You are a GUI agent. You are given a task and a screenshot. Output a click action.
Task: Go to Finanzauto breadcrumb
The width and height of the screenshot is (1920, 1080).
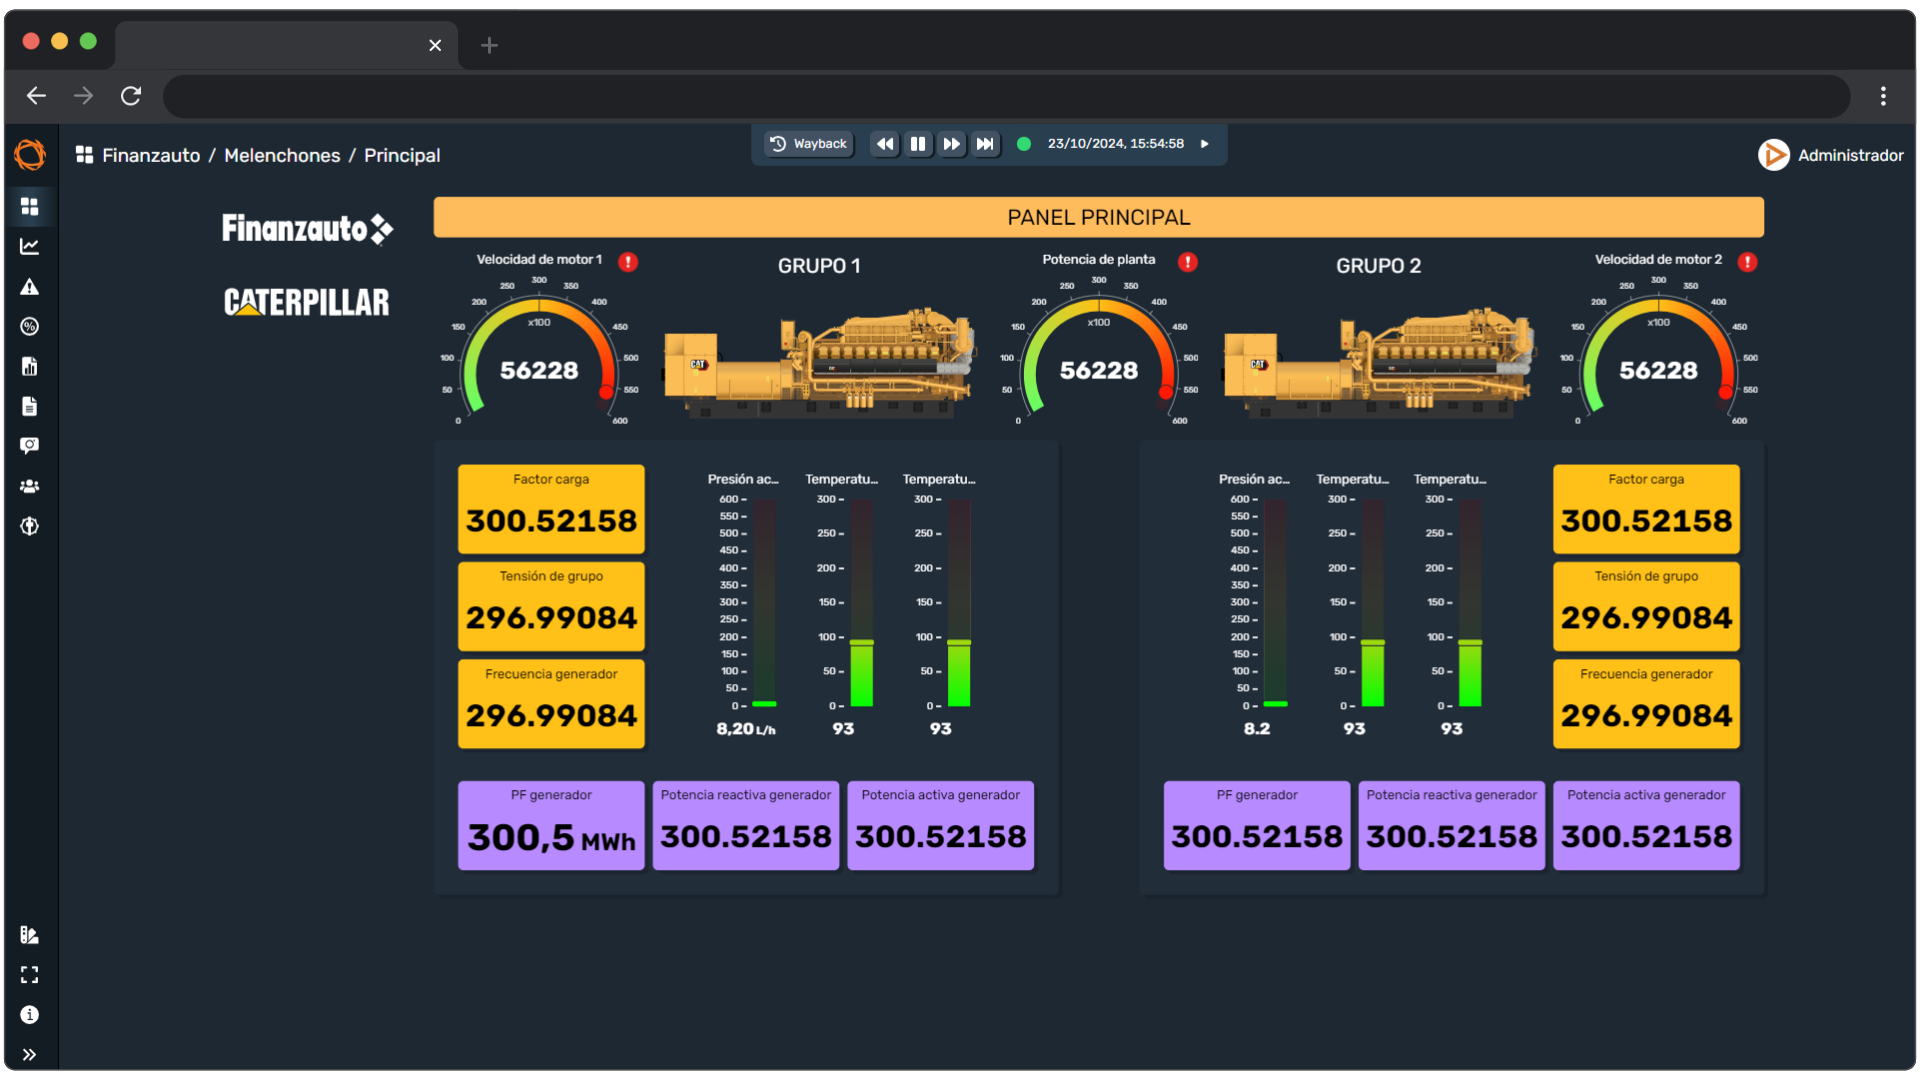point(151,155)
